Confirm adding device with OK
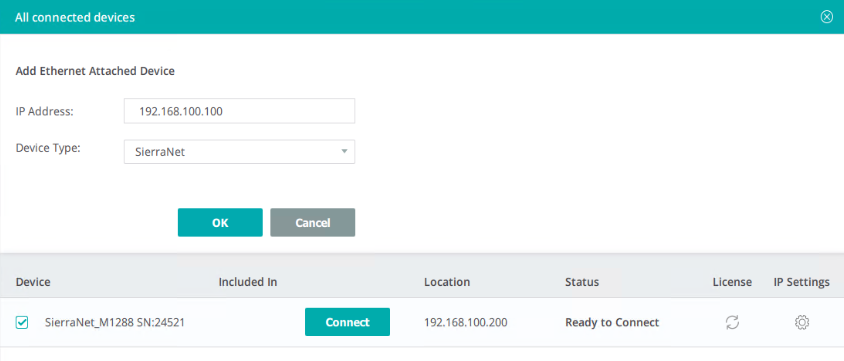The height and width of the screenshot is (361, 844). 220,222
